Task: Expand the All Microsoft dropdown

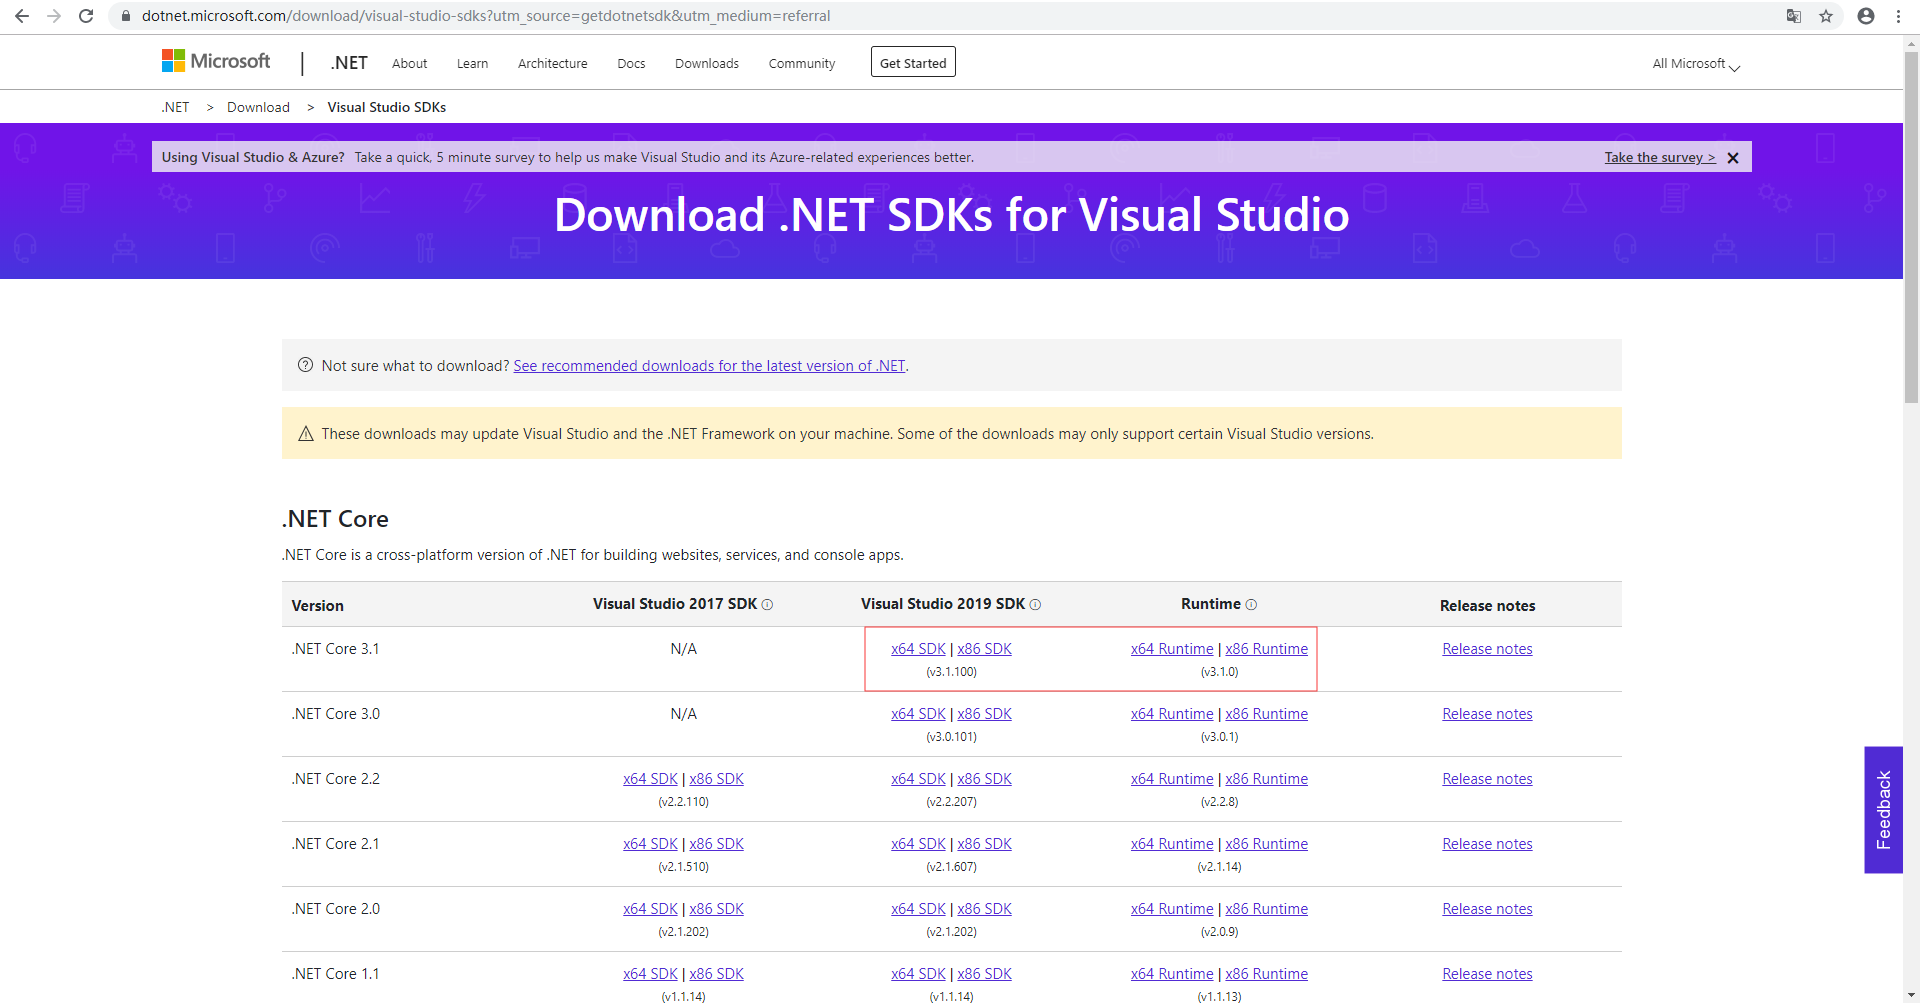Action: (x=1696, y=64)
